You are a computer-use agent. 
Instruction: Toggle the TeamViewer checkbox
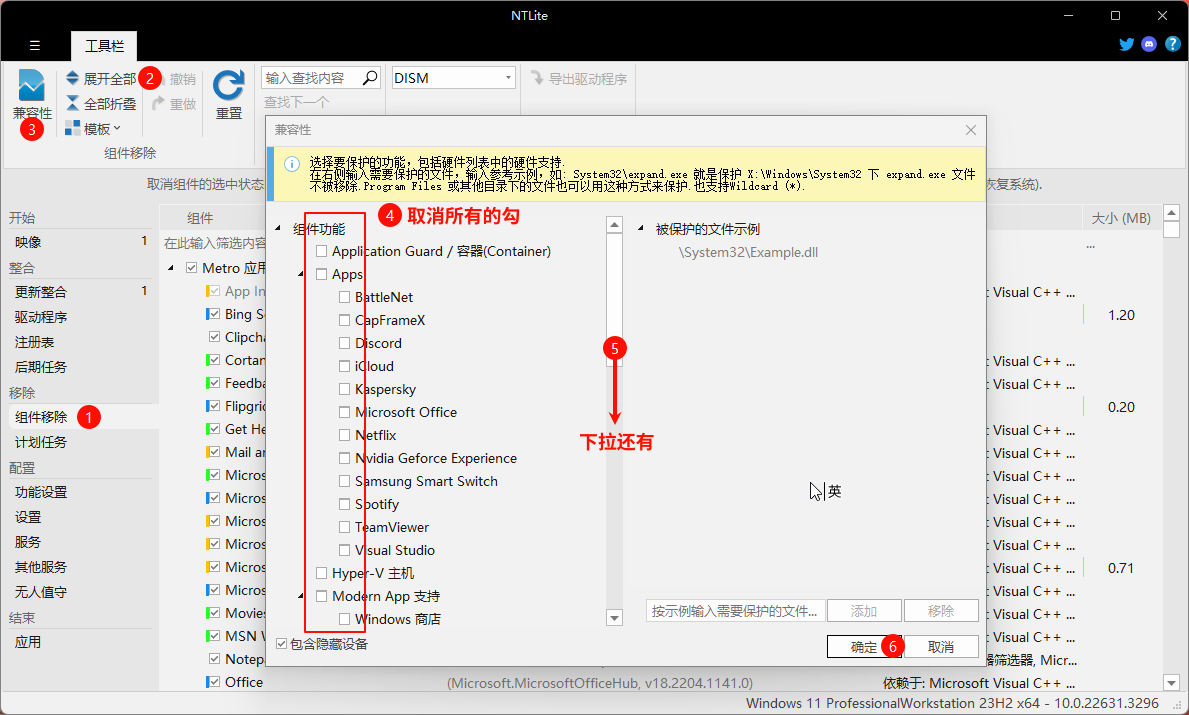point(344,527)
